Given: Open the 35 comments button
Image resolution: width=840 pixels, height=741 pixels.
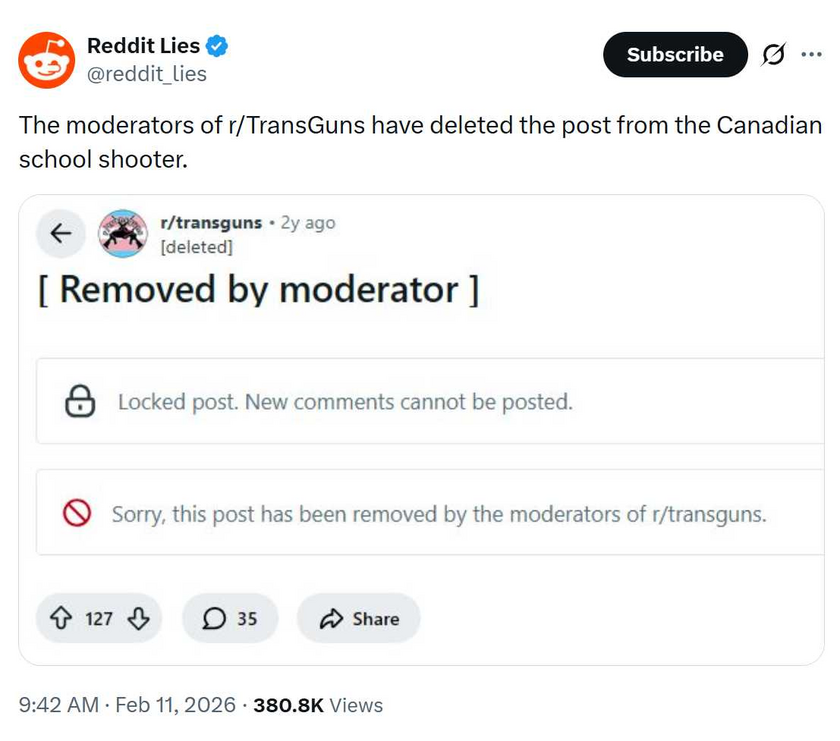Looking at the screenshot, I should (230, 619).
